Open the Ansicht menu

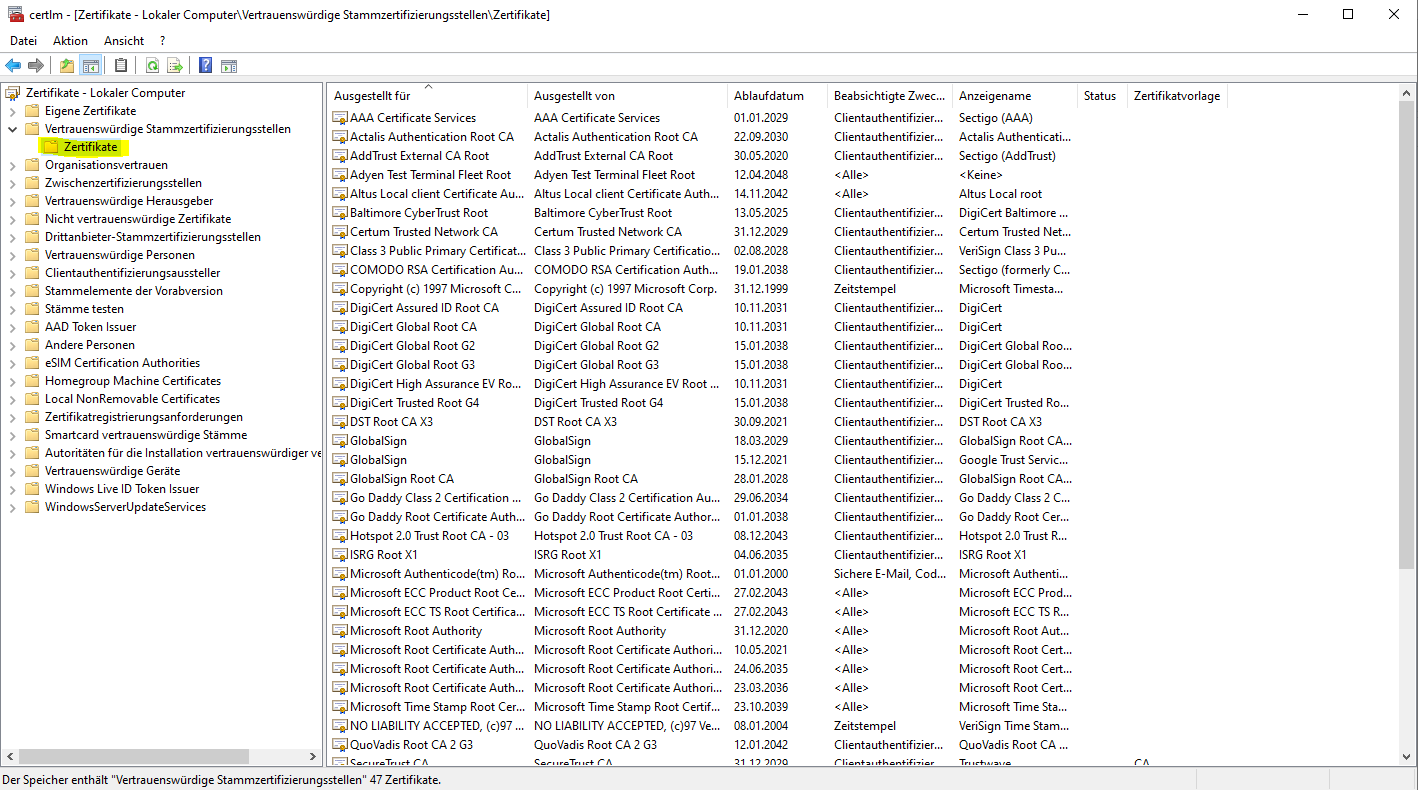pos(124,41)
